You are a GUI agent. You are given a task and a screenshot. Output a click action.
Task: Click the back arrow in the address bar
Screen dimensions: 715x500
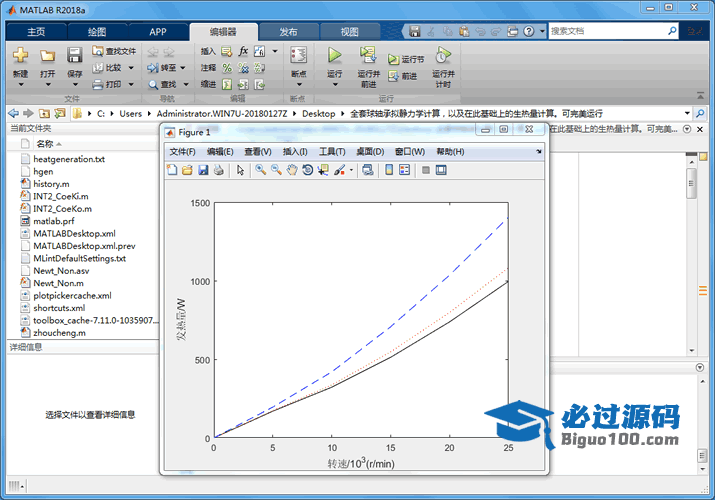(14, 113)
